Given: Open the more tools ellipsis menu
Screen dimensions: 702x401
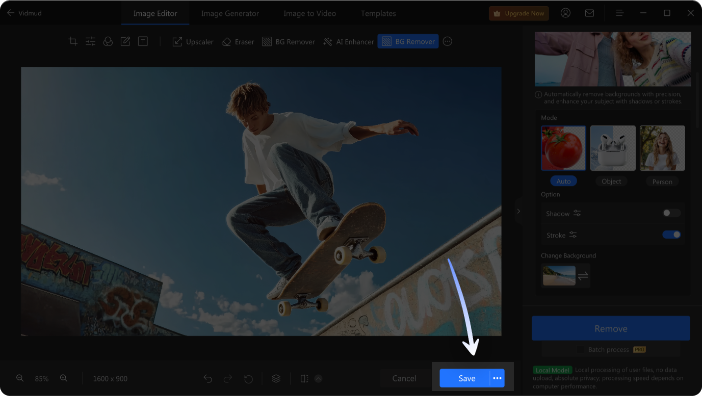Looking at the screenshot, I should [447, 42].
